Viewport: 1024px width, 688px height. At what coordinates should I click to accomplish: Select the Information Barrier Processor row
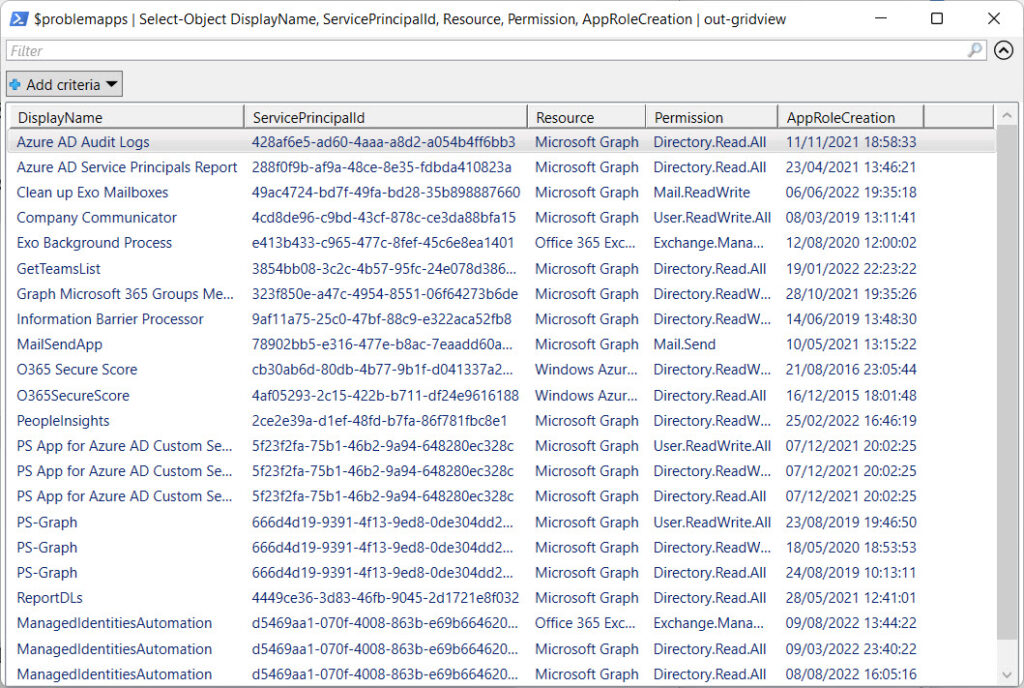click(x=502, y=319)
